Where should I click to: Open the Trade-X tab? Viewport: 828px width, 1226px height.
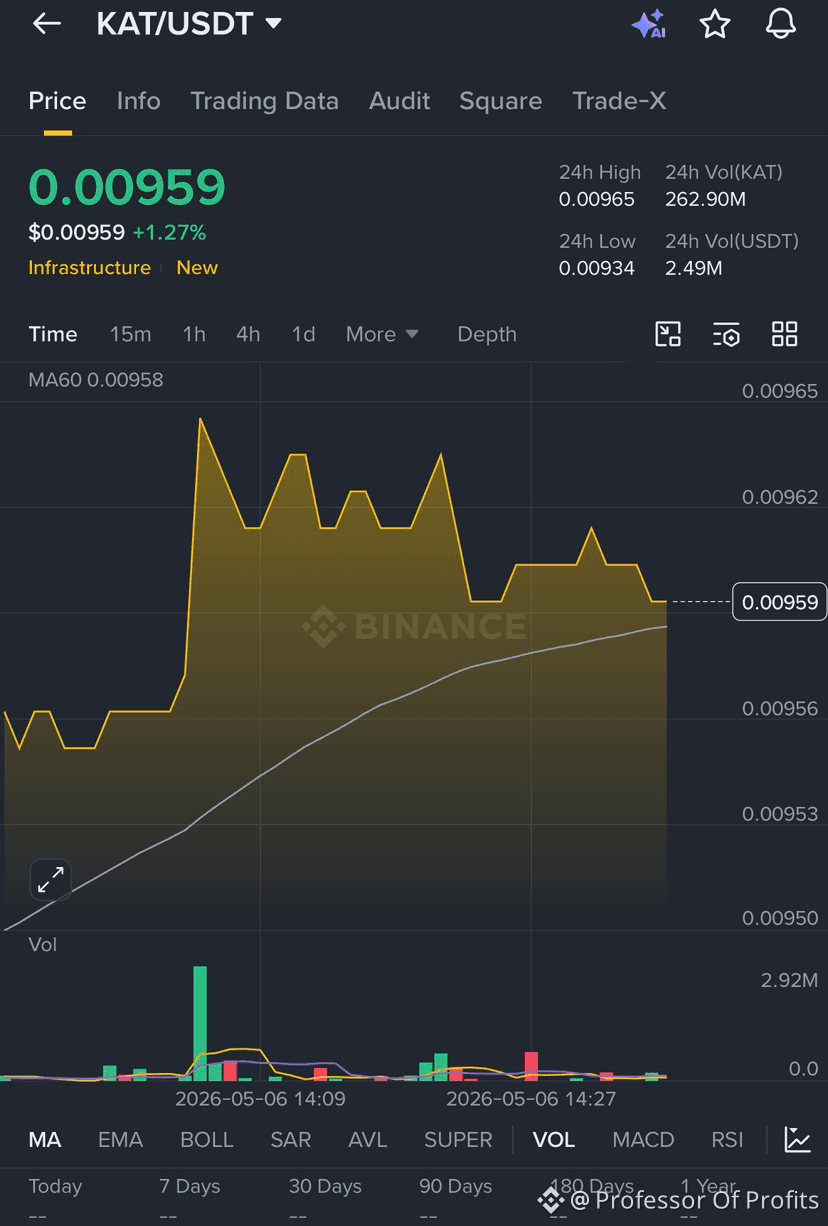[619, 101]
